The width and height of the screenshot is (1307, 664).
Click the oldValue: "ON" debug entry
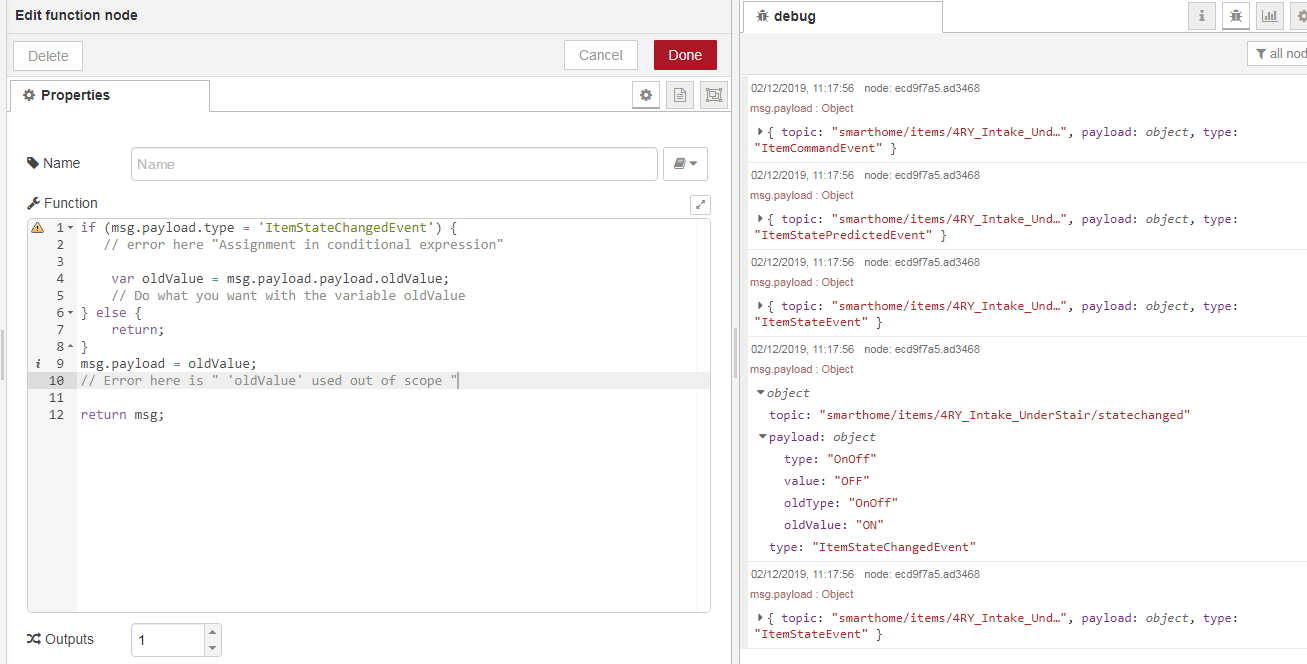pos(834,525)
